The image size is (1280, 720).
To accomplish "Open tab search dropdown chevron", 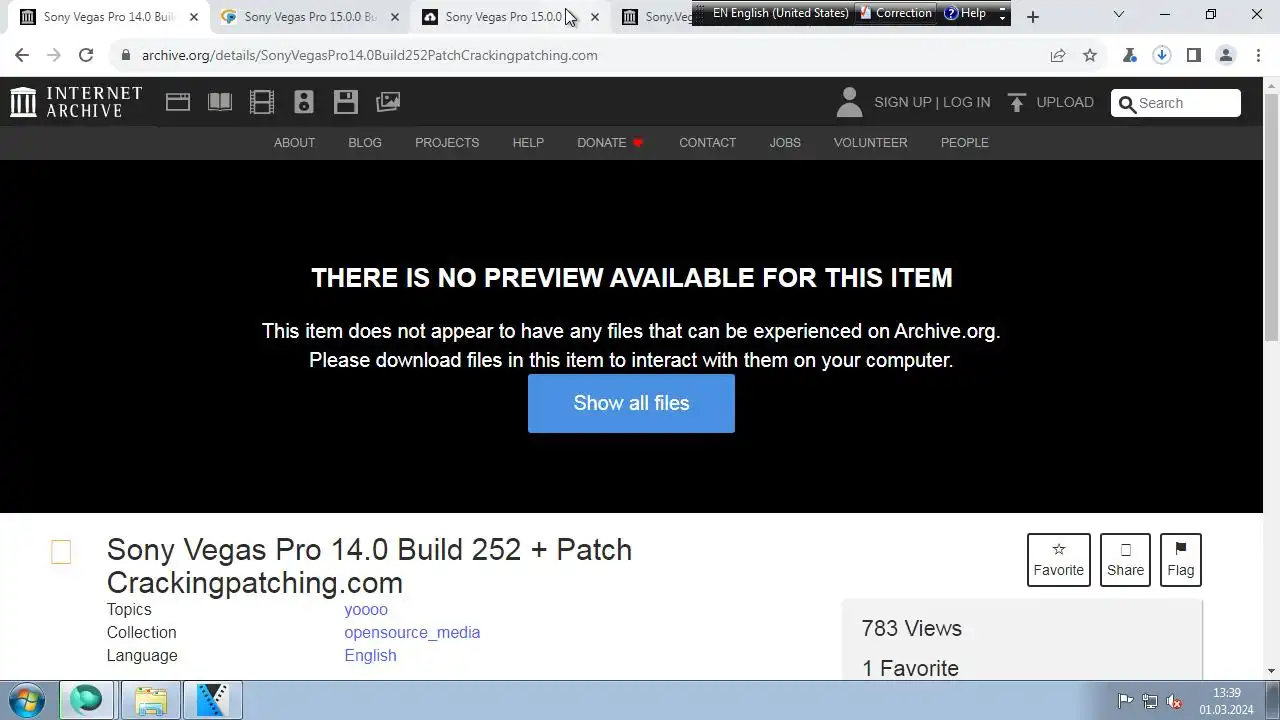I will [x=1119, y=15].
